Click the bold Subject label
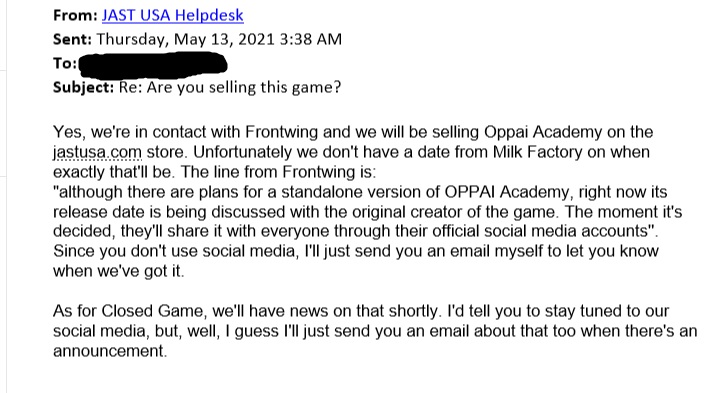Screen dimensions: 705x393 [x=84, y=87]
